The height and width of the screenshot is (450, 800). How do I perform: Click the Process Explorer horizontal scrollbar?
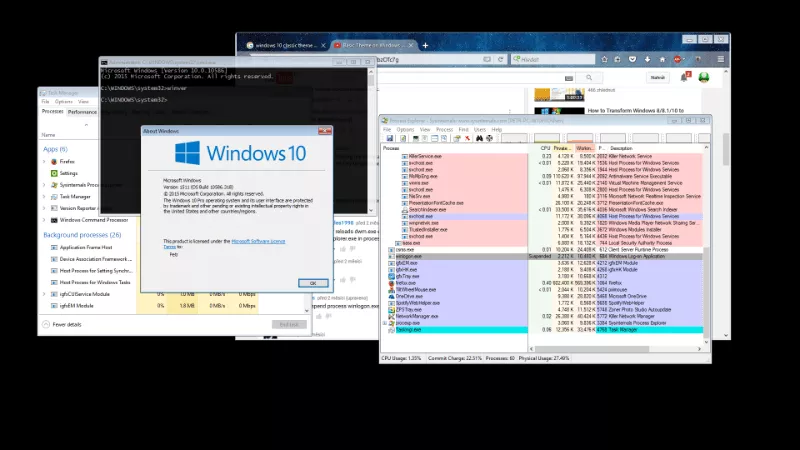[592, 349]
